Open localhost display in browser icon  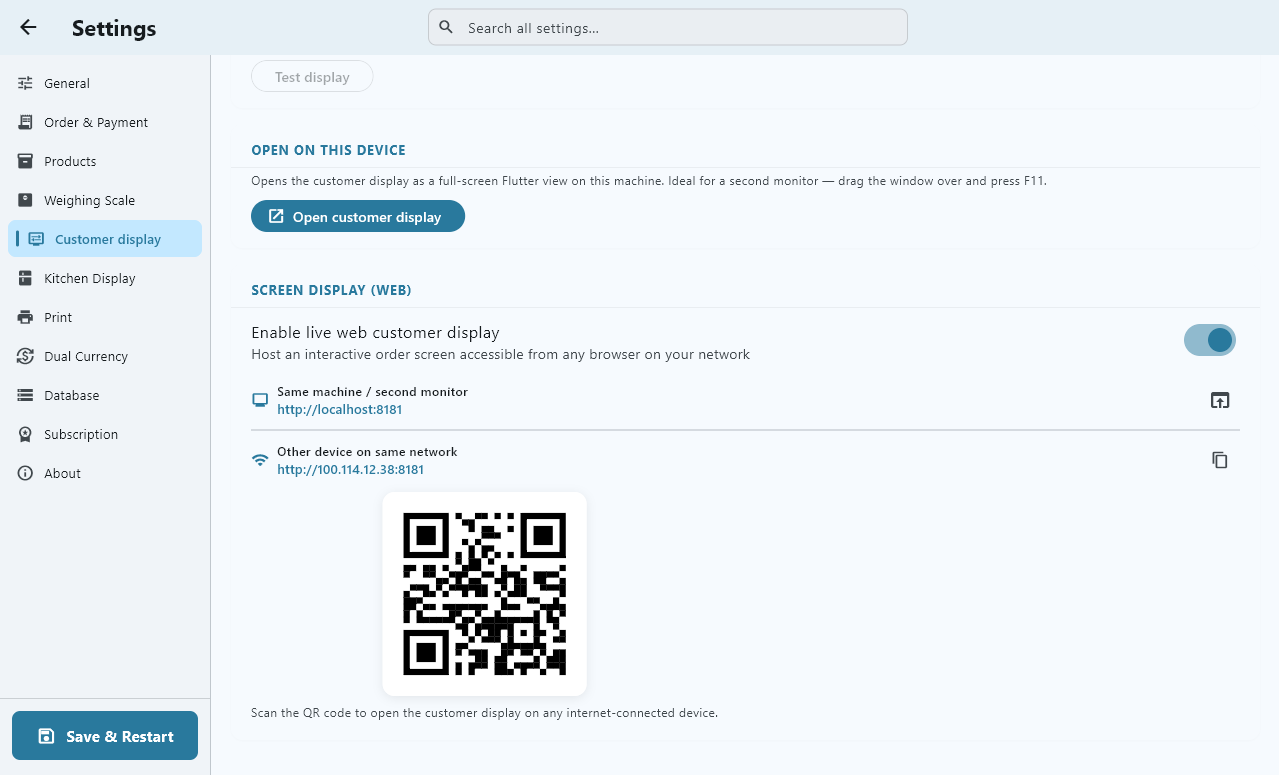tap(1220, 400)
